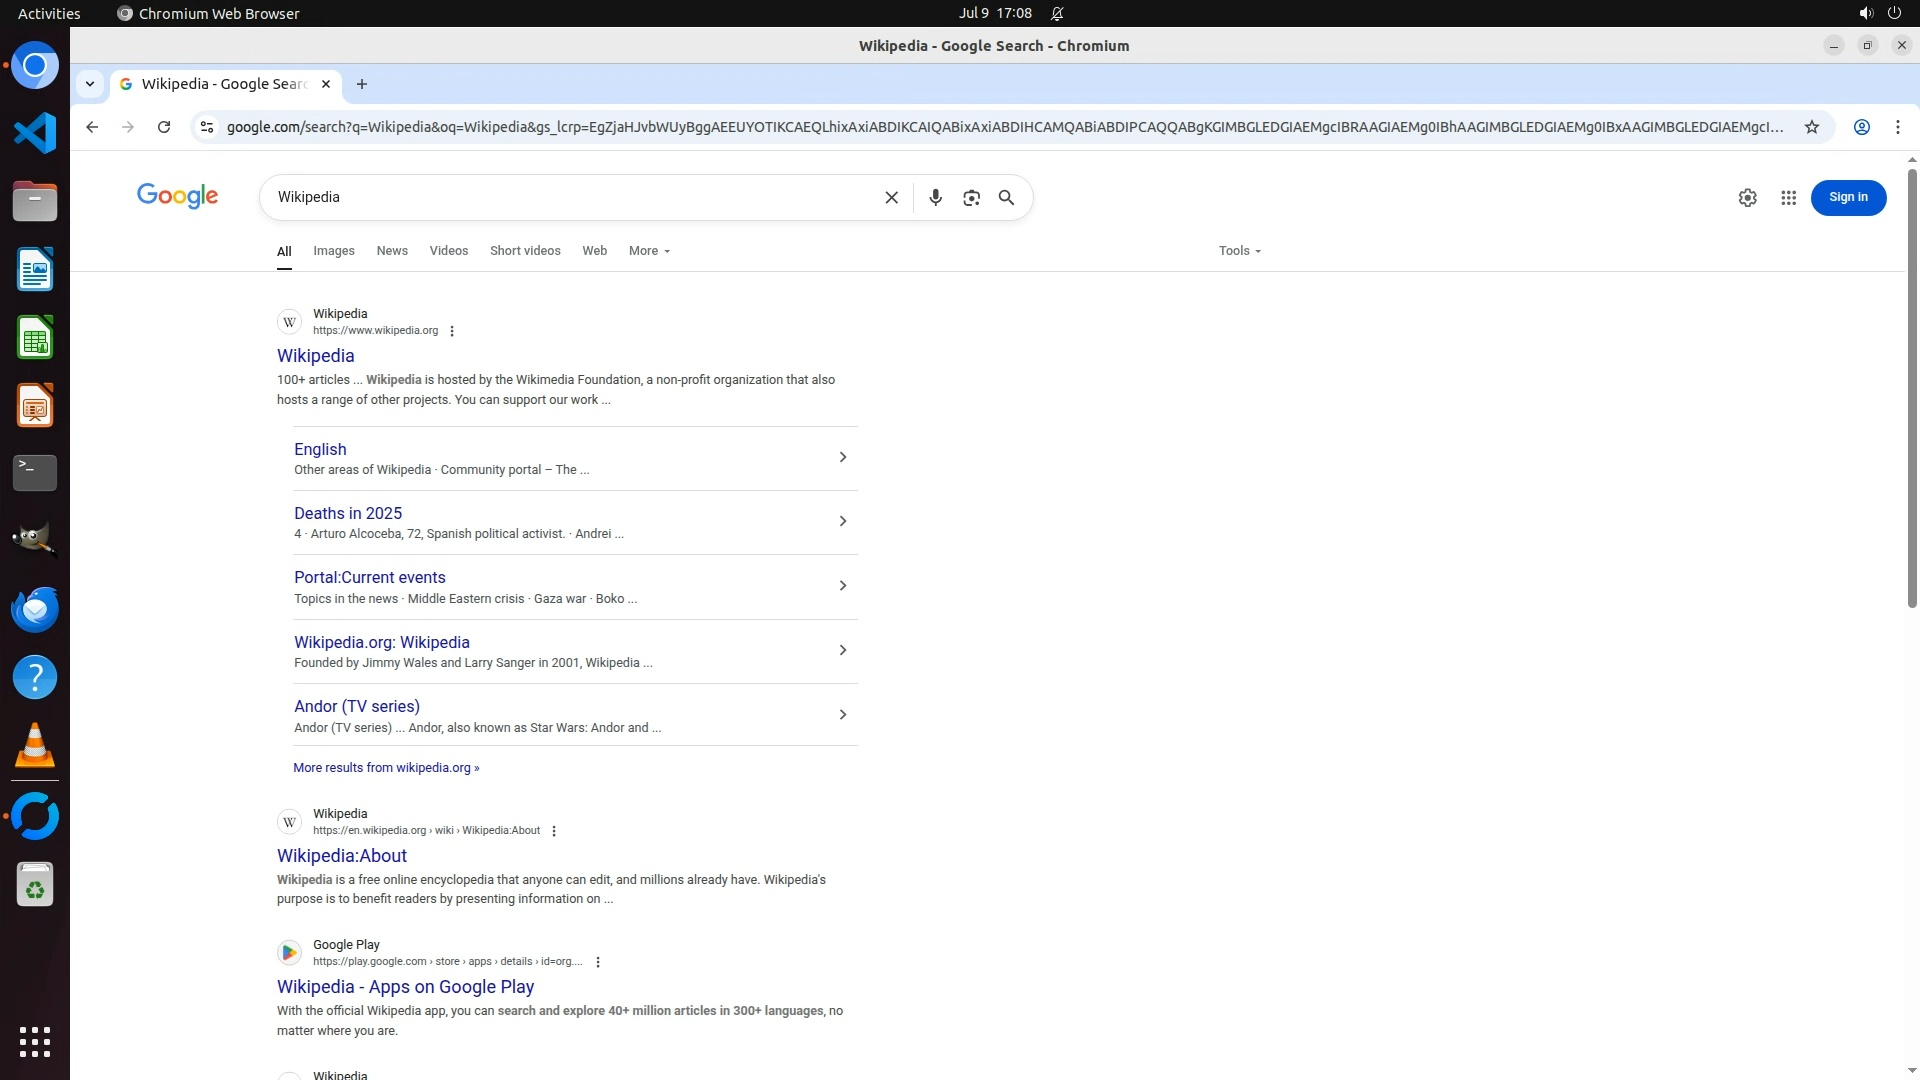Clear the search box text
Image resolution: width=1920 pixels, height=1080 pixels.
pos(891,198)
